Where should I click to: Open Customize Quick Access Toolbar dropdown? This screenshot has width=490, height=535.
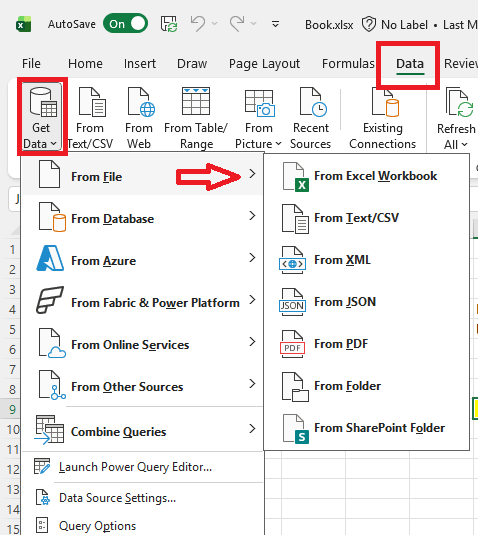coord(275,24)
